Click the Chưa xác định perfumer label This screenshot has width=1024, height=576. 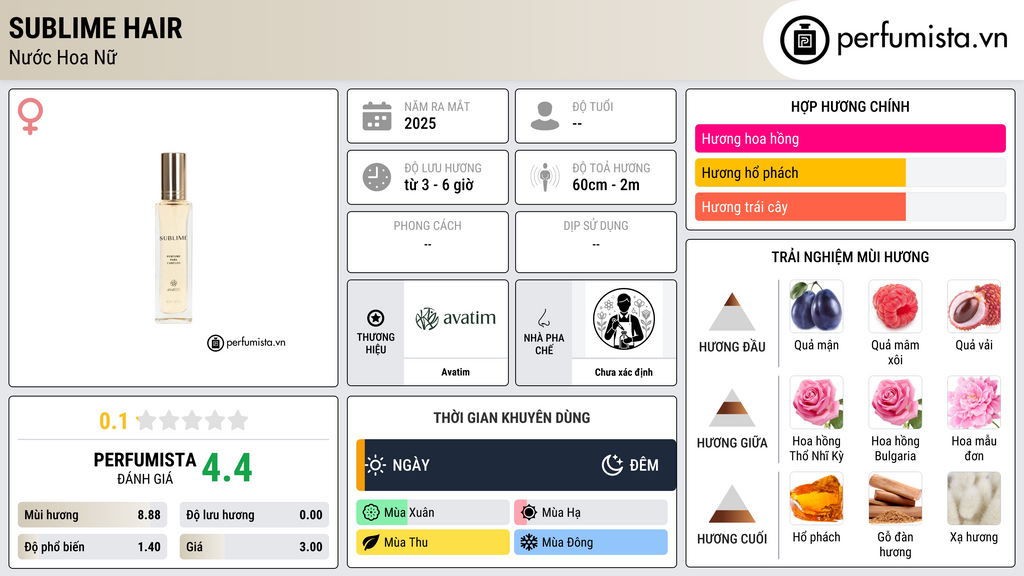tap(624, 372)
